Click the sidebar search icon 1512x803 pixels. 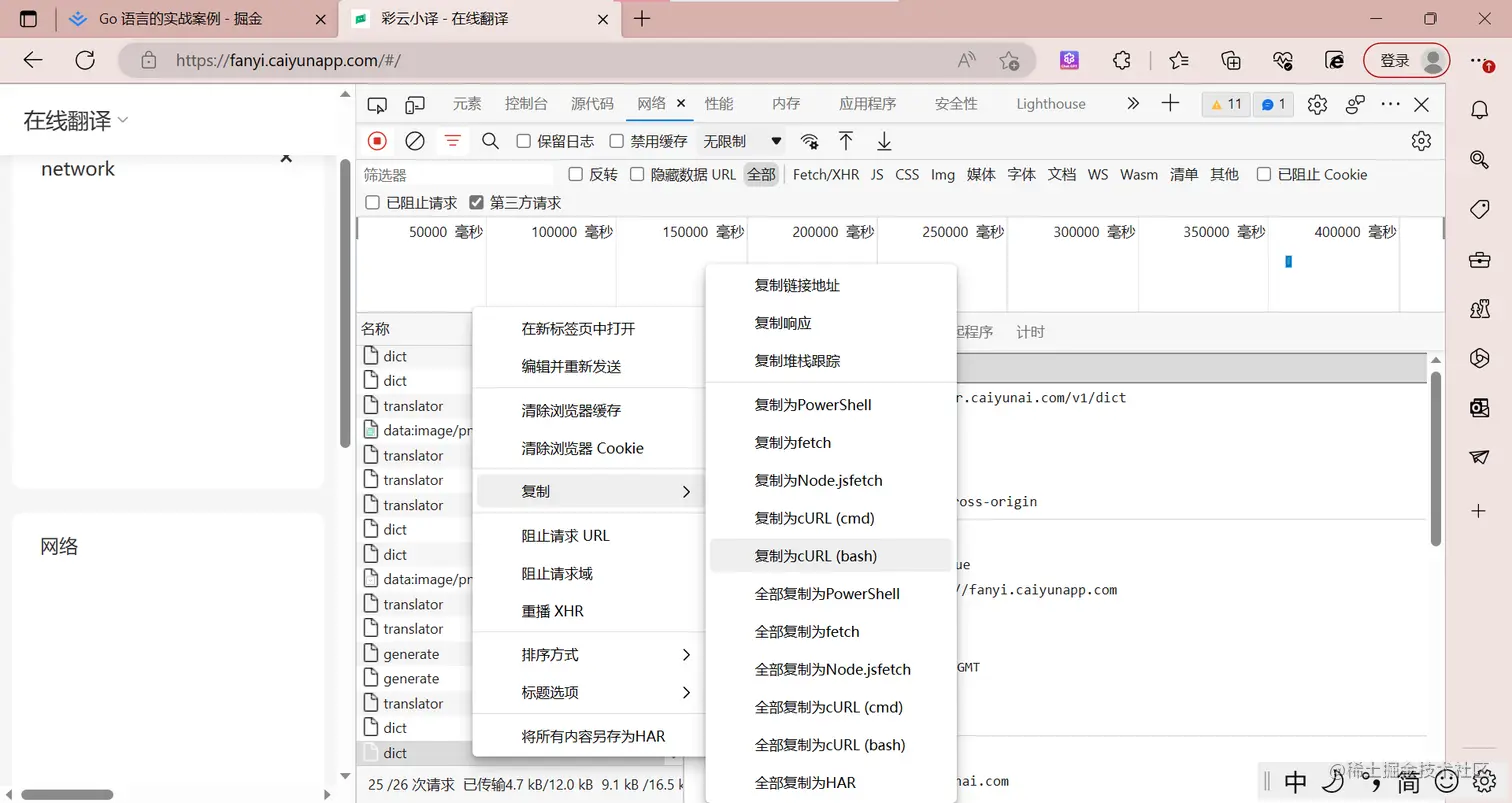pyautogui.click(x=1479, y=159)
